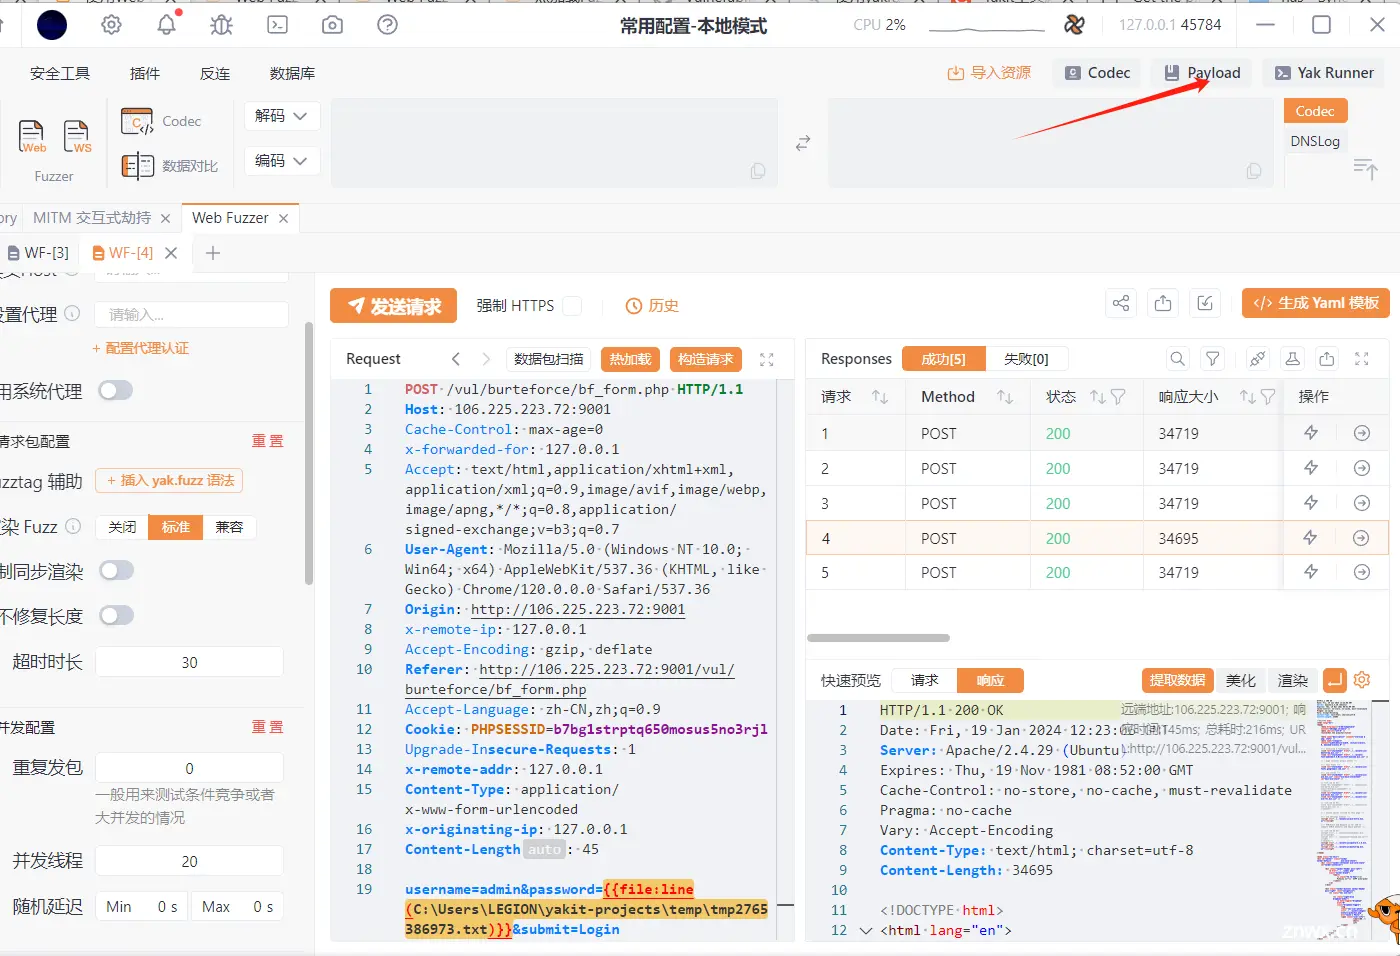The height and width of the screenshot is (956, 1400).
Task: Show the 失败[0] responses tab
Action: click(1026, 359)
